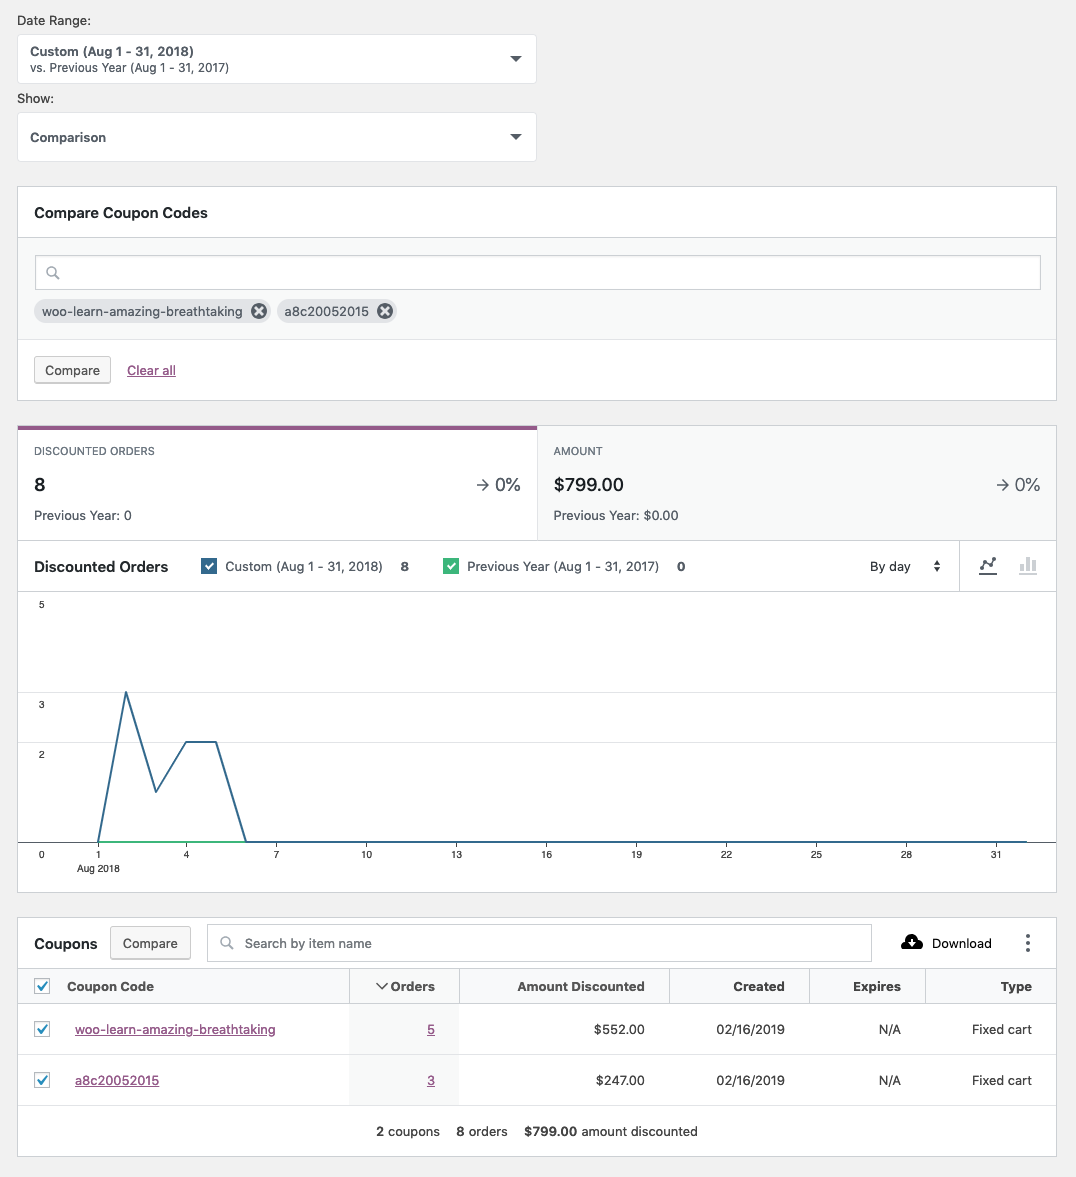Open the Date Range dropdown
This screenshot has height=1177, width=1076.
277,59
